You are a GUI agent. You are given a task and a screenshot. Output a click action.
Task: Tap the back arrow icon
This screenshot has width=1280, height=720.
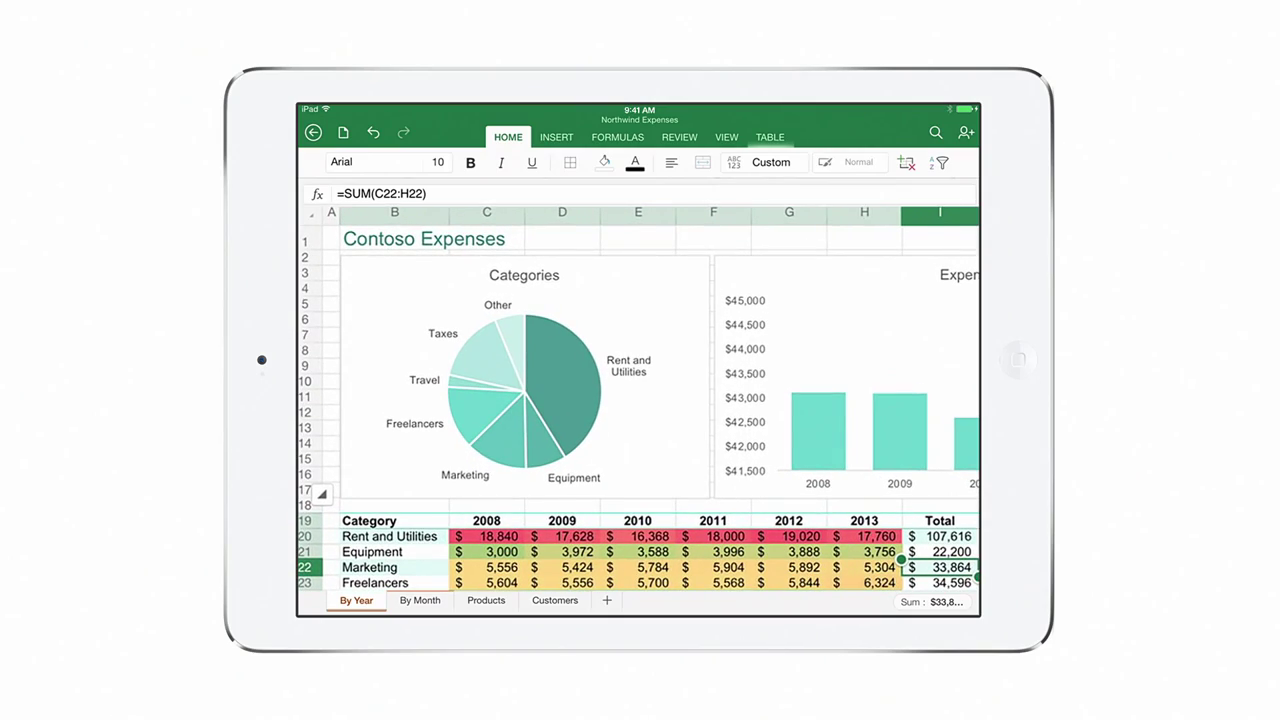[x=313, y=132]
